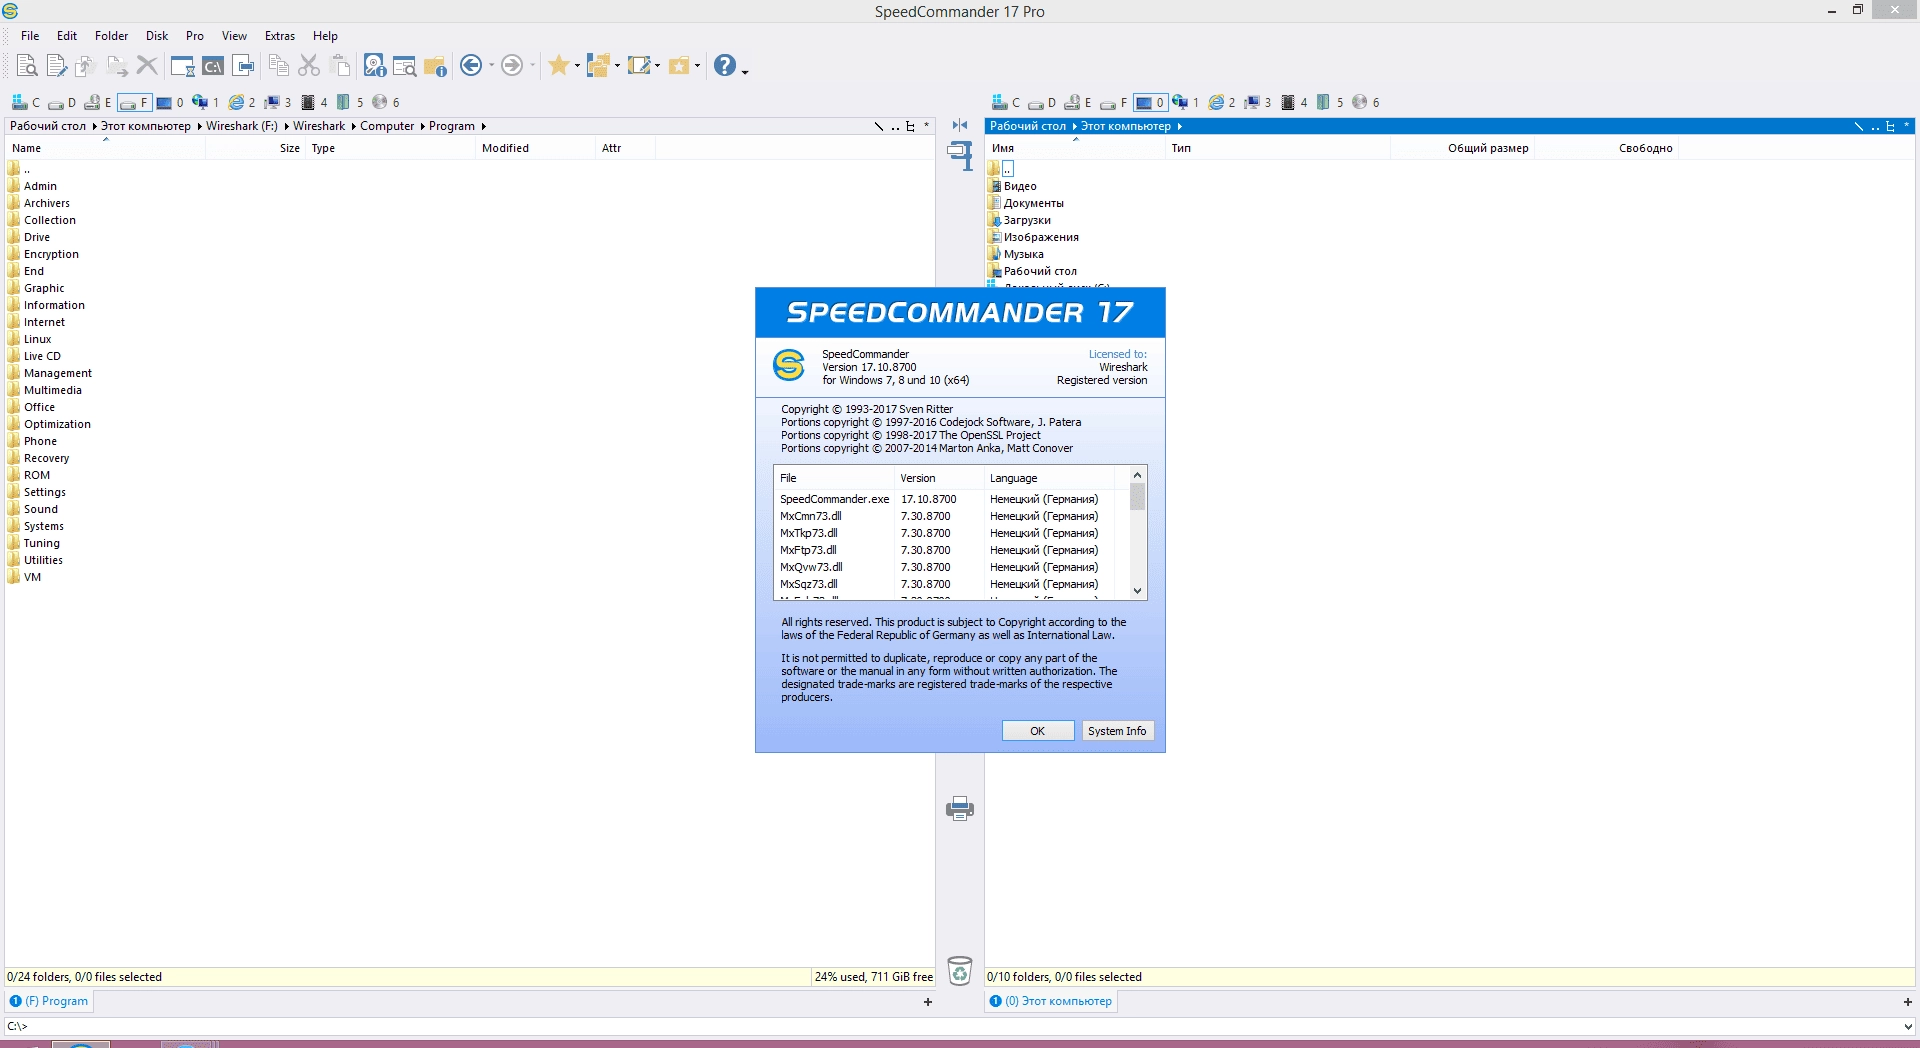
Task: Click the About file list scrollbar thumb
Action: coord(1137,497)
